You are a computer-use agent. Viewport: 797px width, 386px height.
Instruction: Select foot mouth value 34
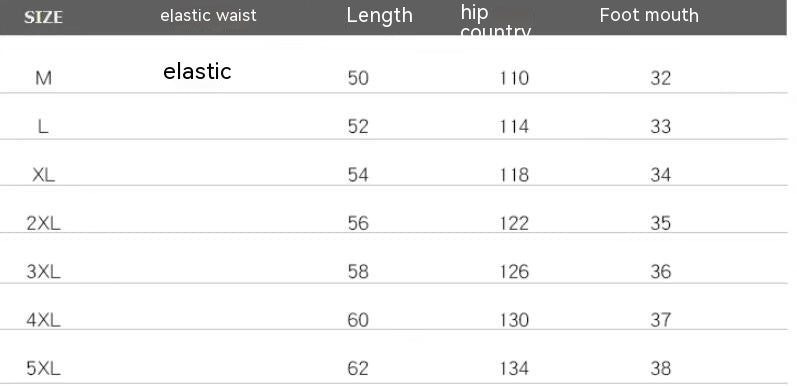point(660,175)
